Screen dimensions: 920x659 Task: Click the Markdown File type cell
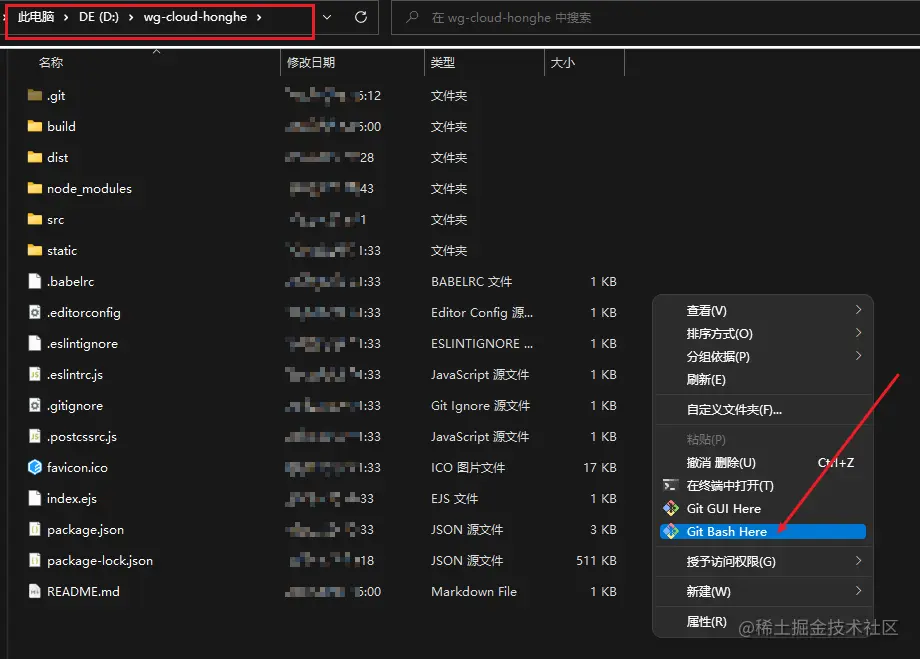(x=474, y=592)
